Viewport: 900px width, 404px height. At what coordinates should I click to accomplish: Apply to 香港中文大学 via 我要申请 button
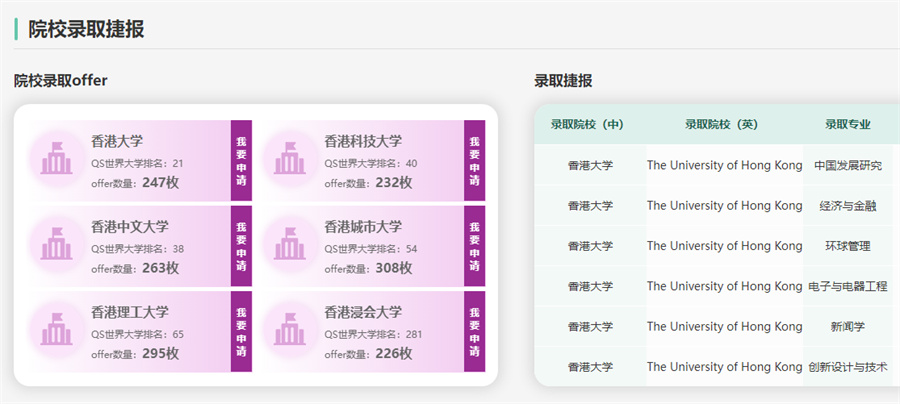tap(241, 246)
